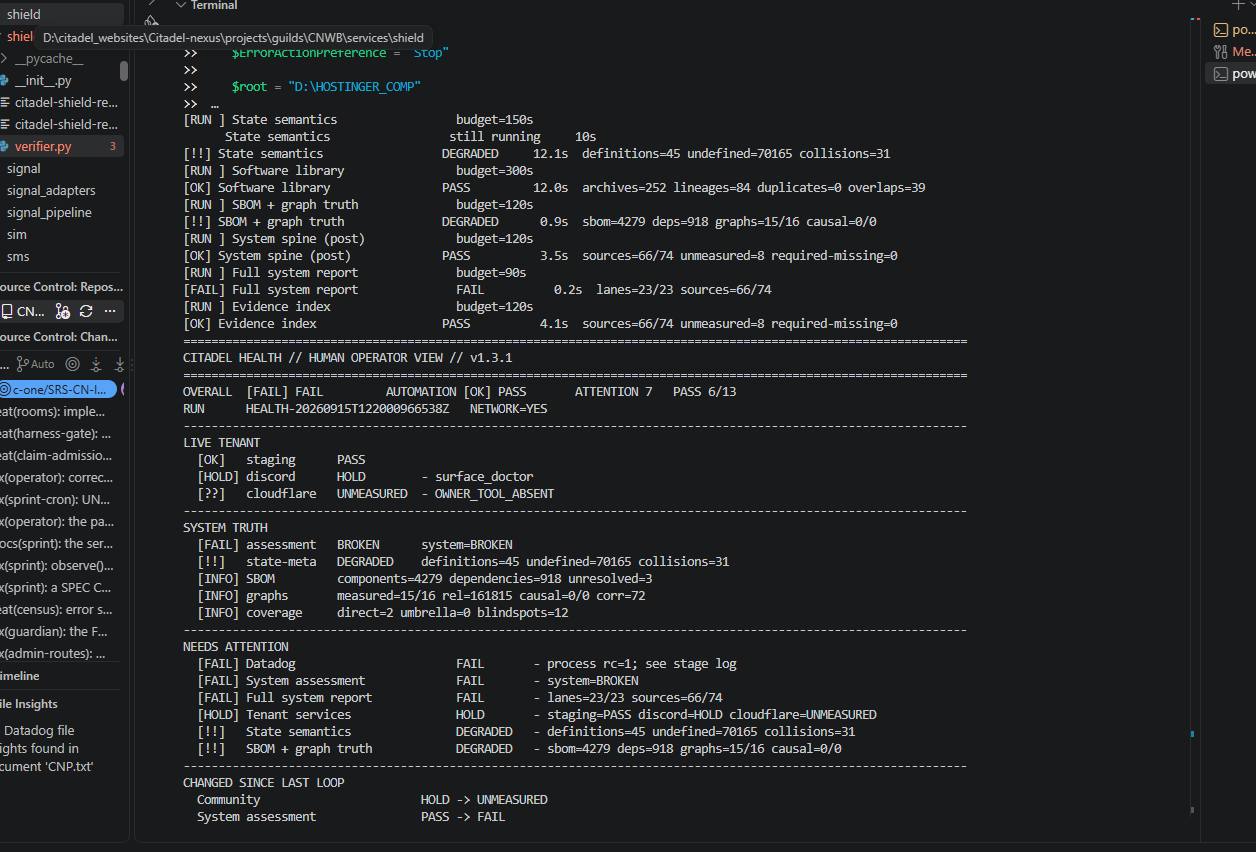Click the 'HOLD -> UNMEASURED' change text
The width and height of the screenshot is (1256, 852).
484,800
